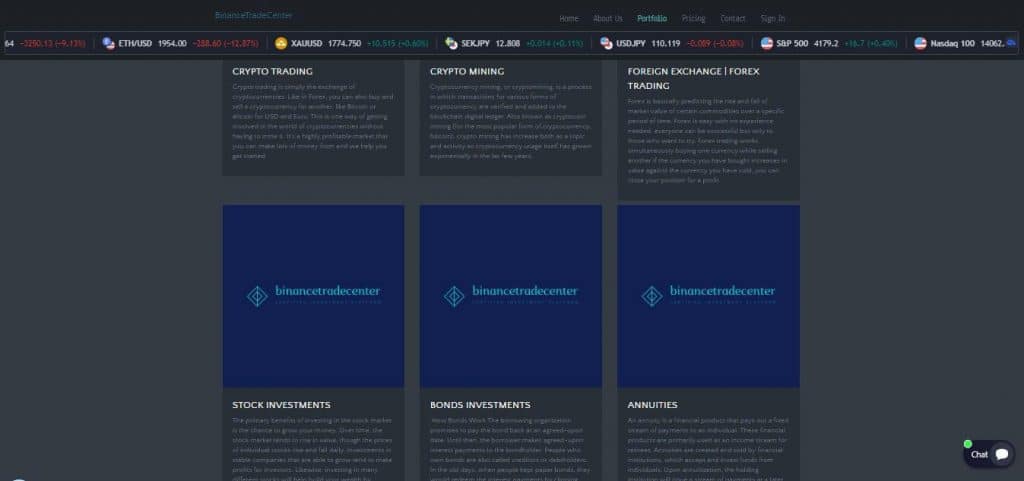The image size is (1024, 481).
Task: Click the Crypto Mining heading
Action: pyautogui.click(x=467, y=71)
